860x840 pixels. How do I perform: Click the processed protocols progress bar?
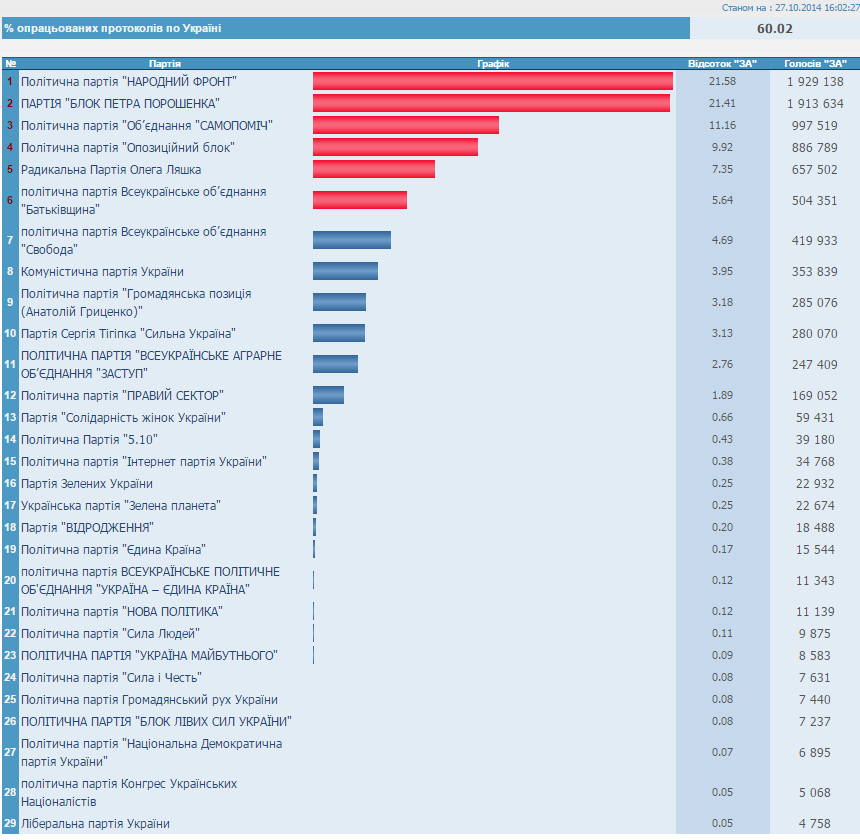click(x=345, y=28)
